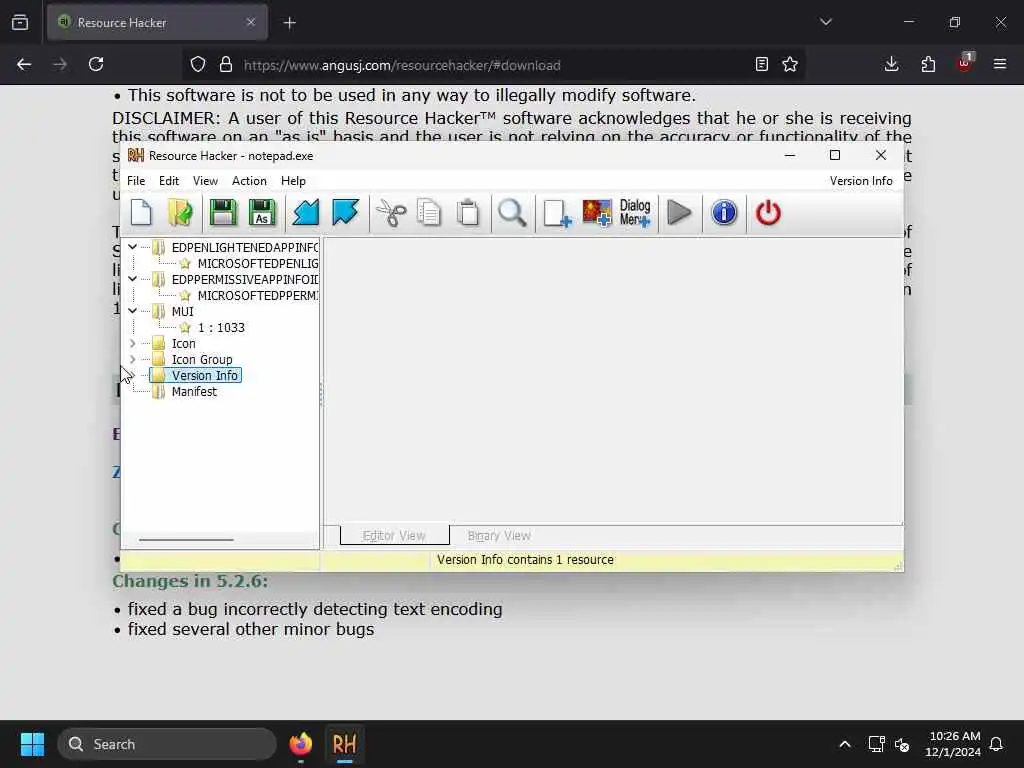1024x768 pixels.
Task: Collapse the MUI tree node
Action: pyautogui.click(x=133, y=311)
